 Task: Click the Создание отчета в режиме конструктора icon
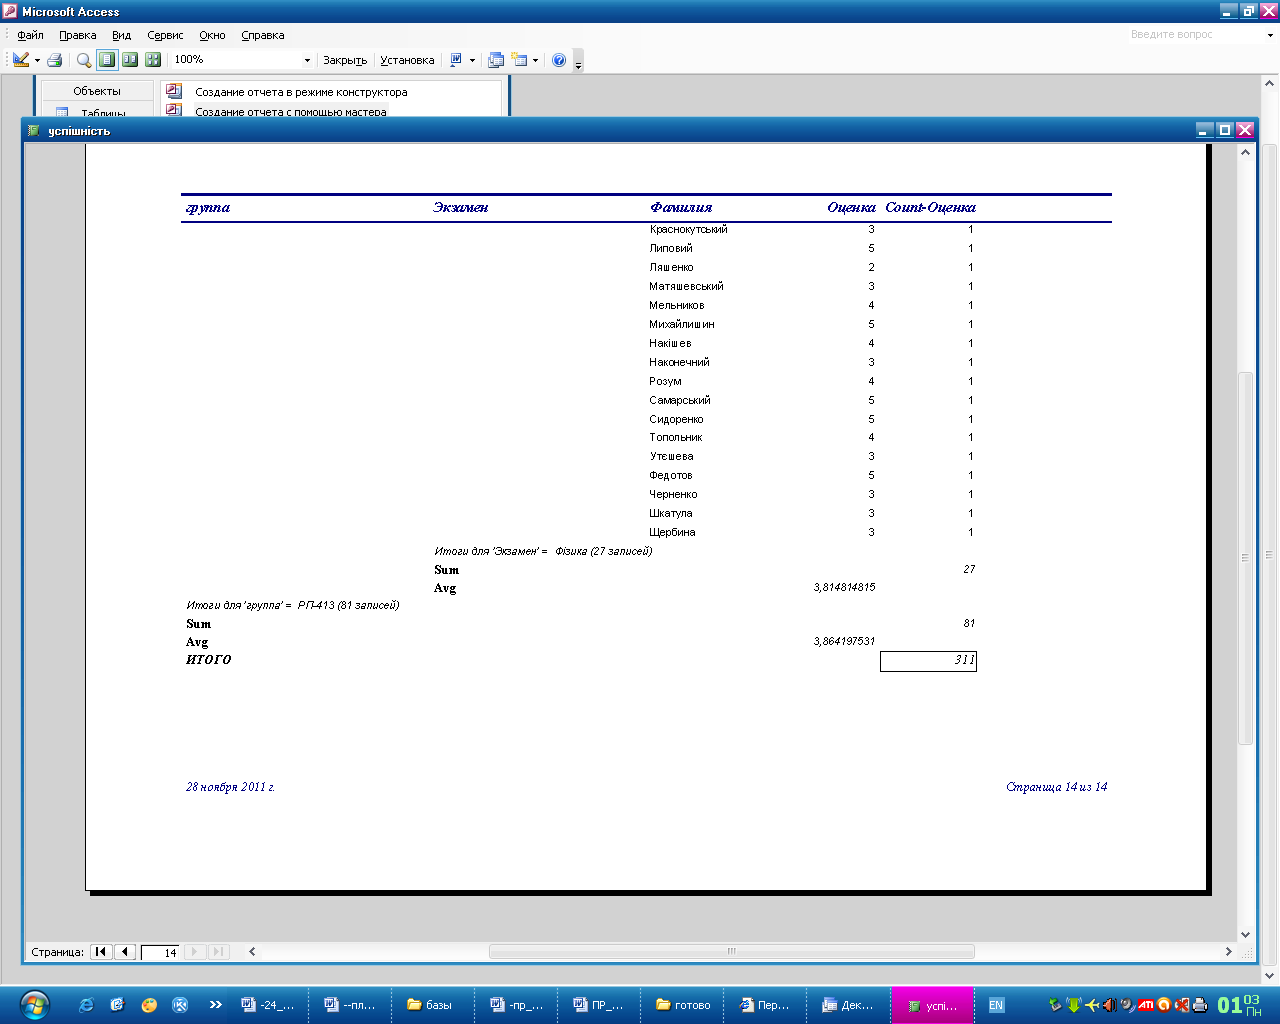tap(174, 91)
